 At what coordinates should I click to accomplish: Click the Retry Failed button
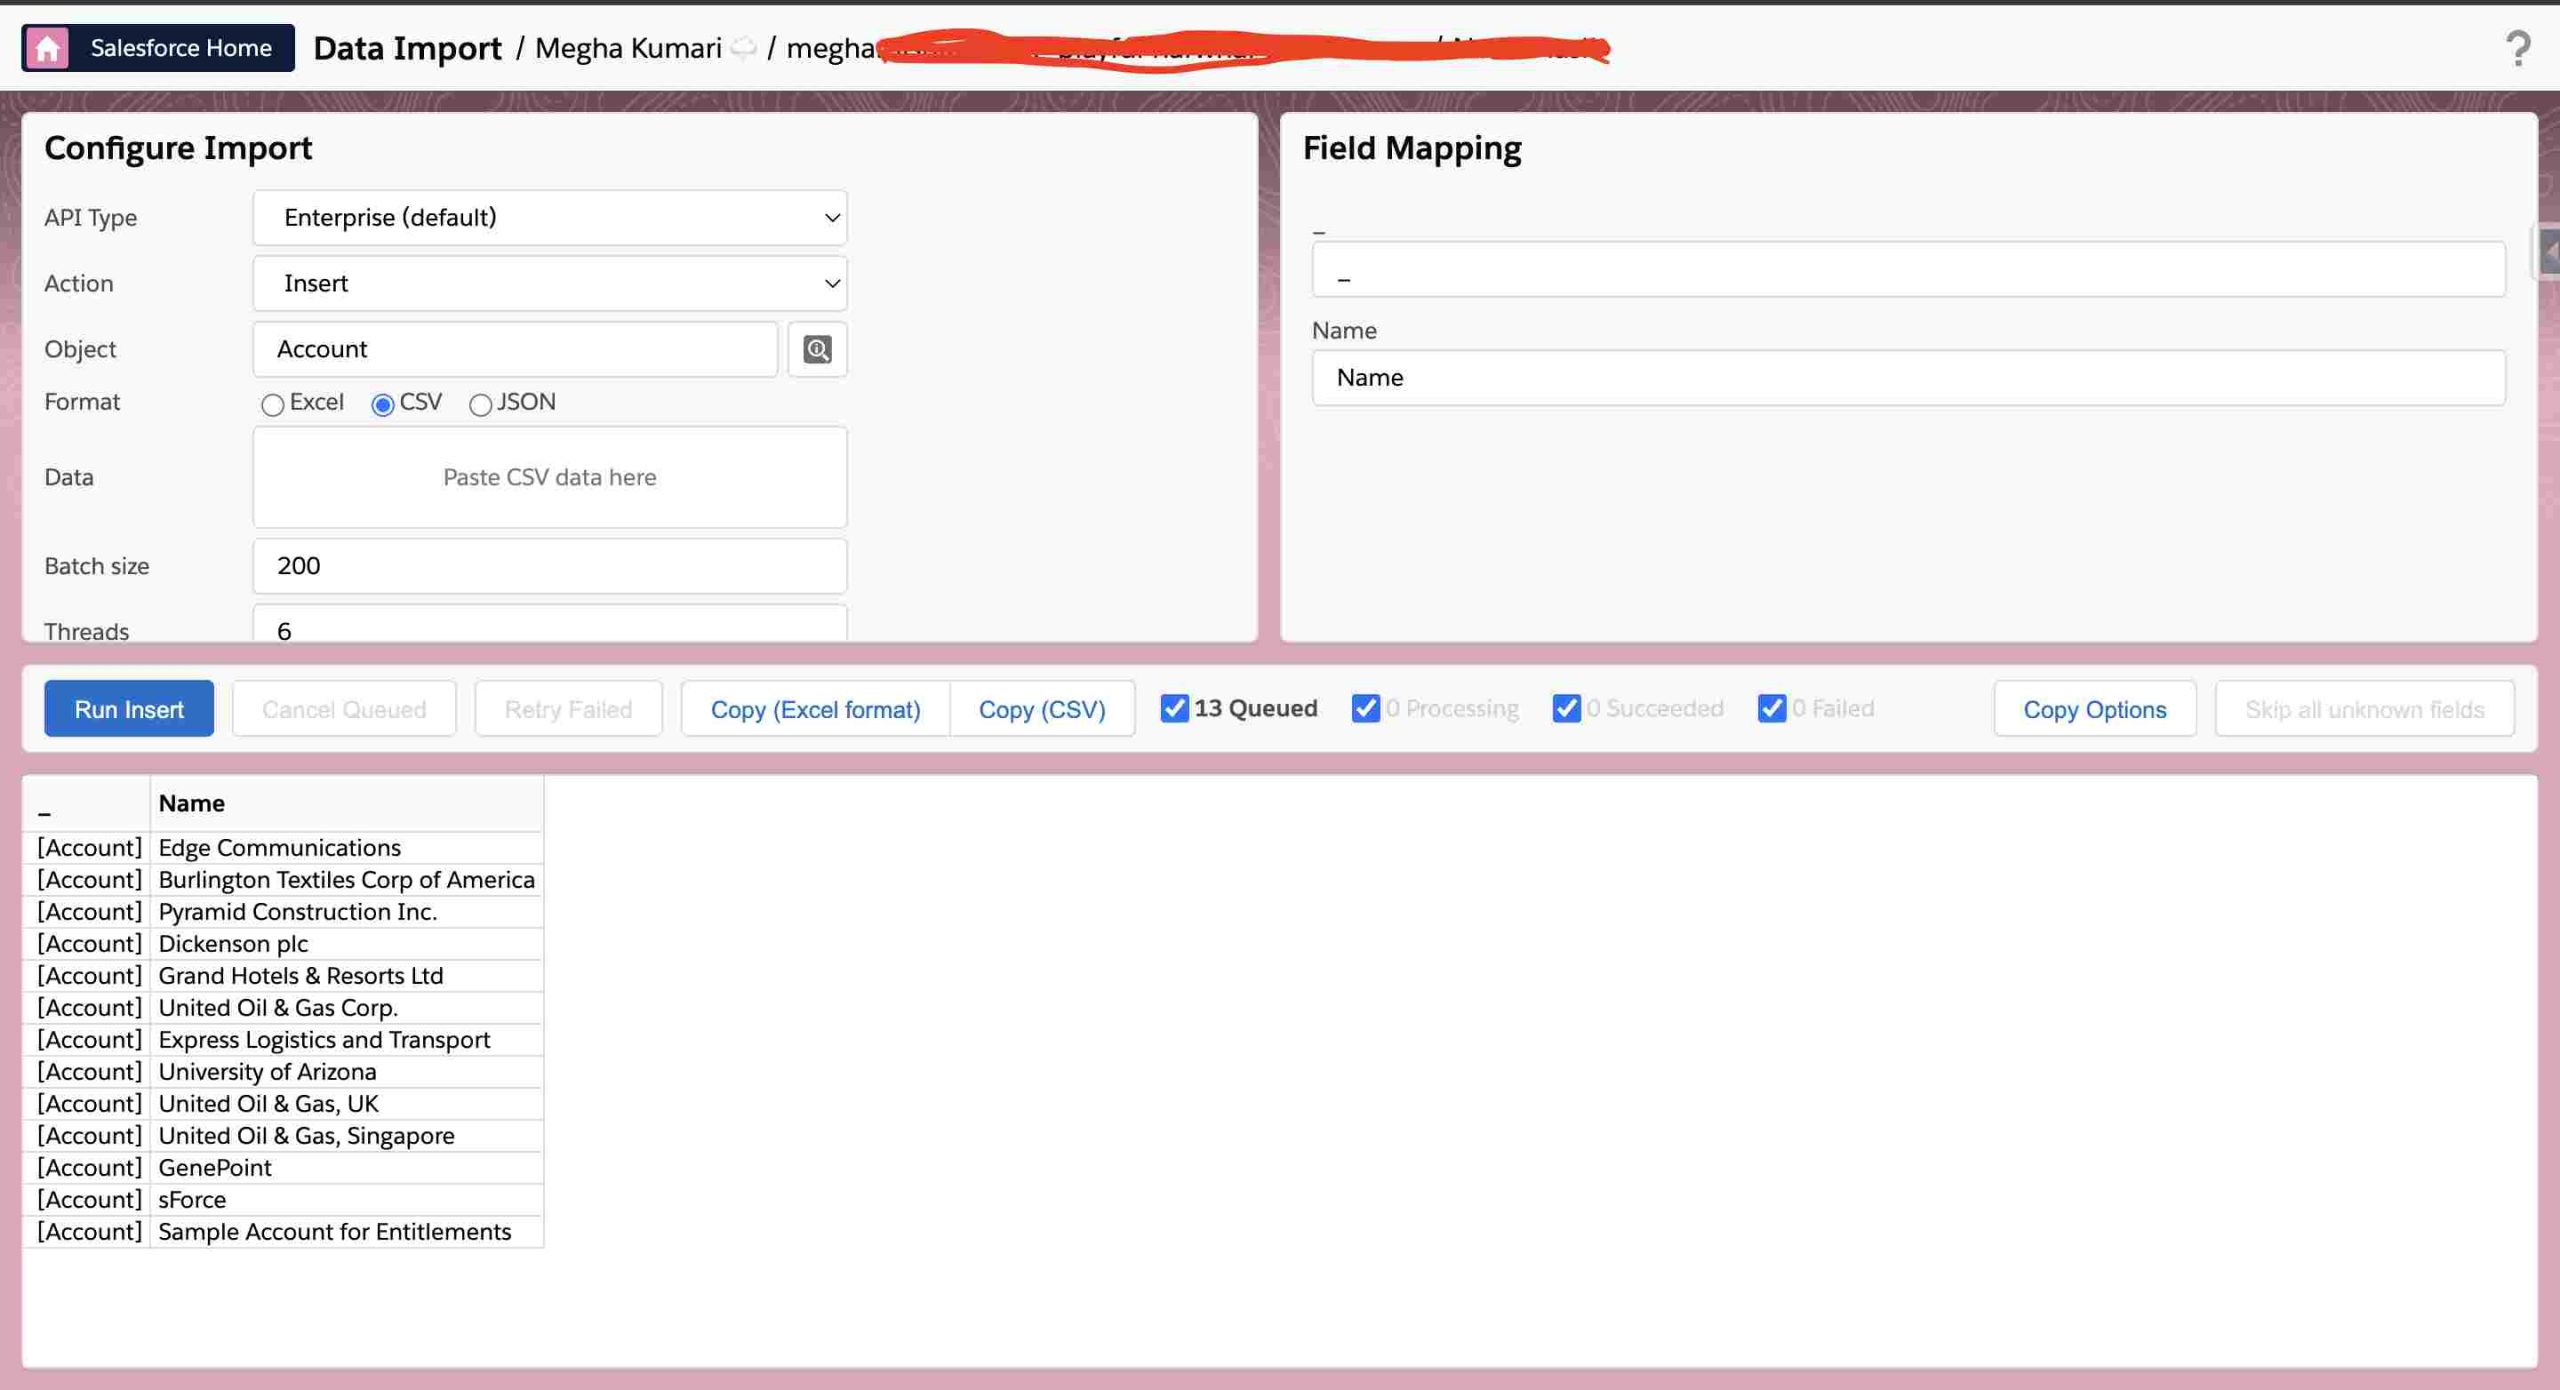coord(568,709)
